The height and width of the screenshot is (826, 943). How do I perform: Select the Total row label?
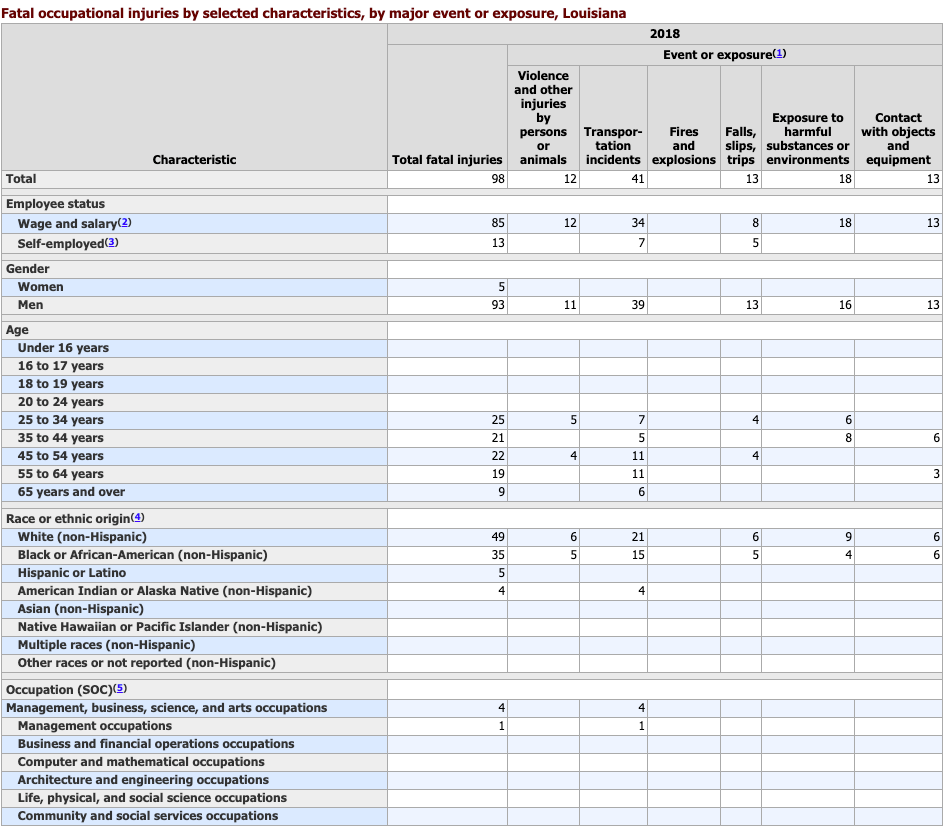(21, 179)
